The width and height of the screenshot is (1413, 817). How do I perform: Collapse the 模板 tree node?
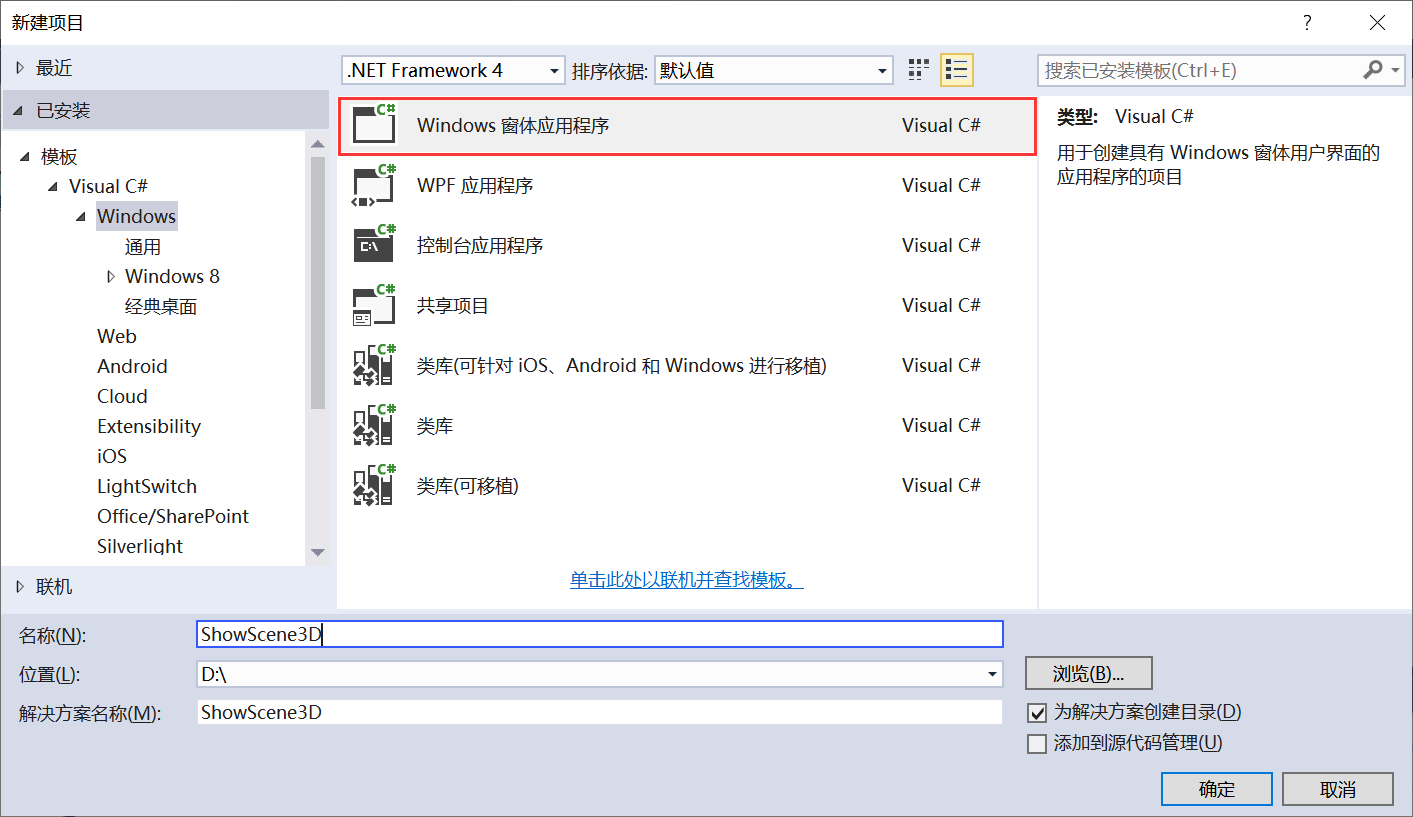pyautogui.click(x=25, y=157)
